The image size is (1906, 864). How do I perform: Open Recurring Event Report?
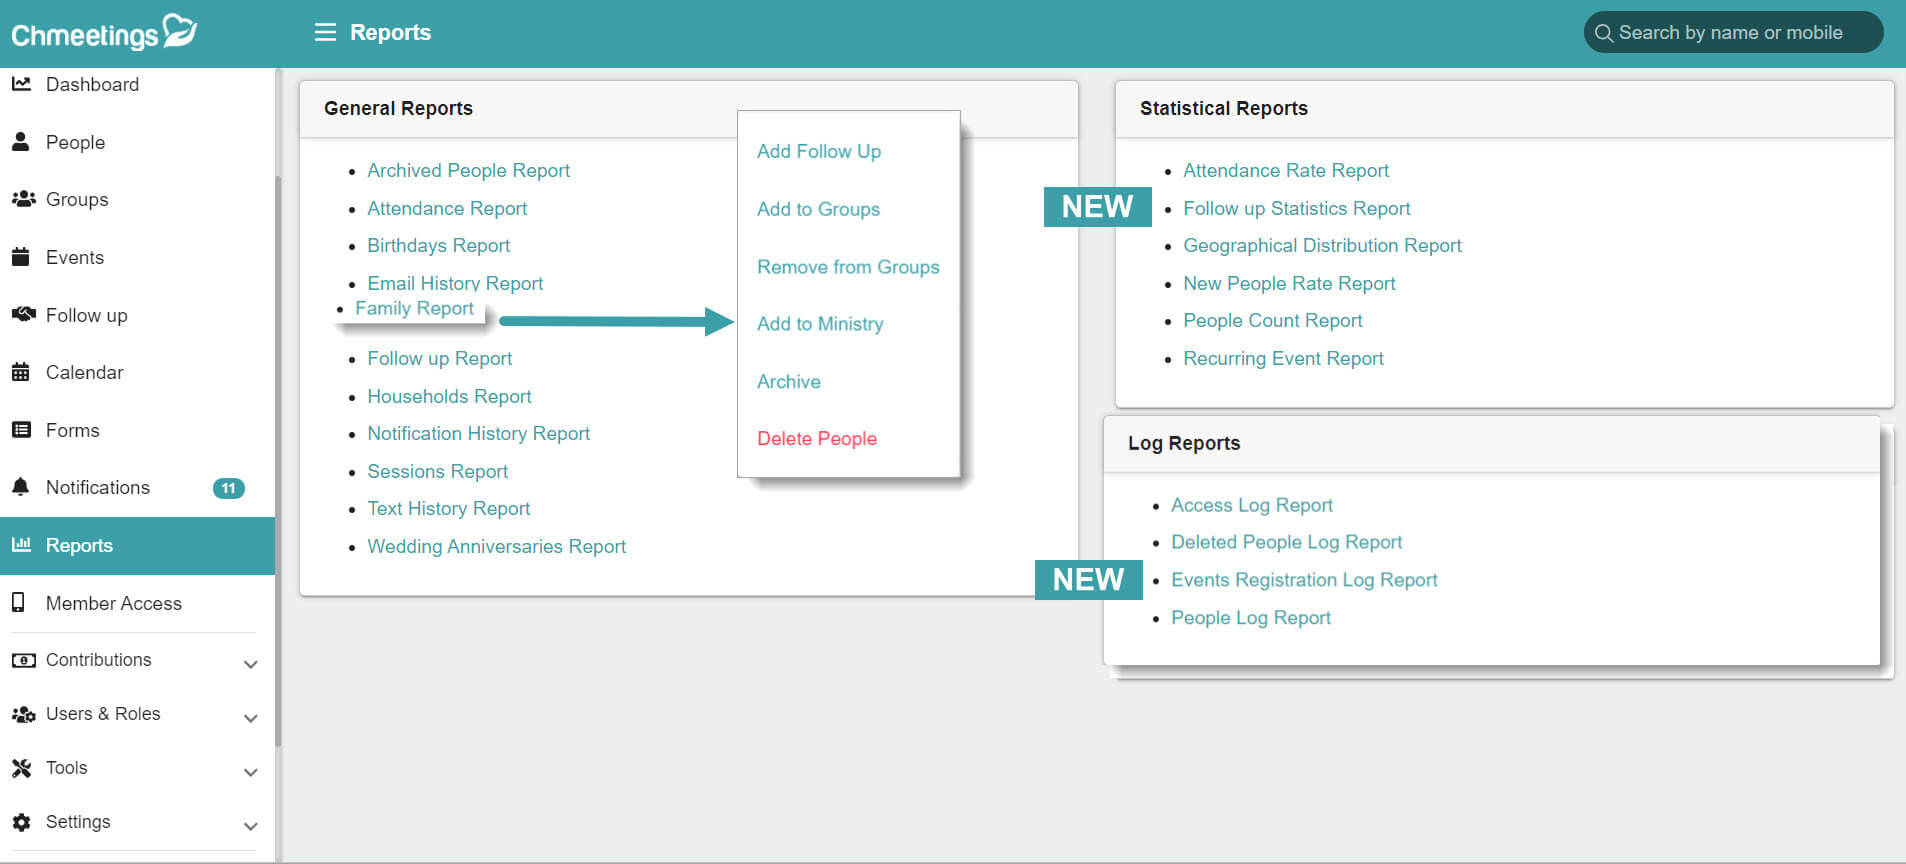1283,358
